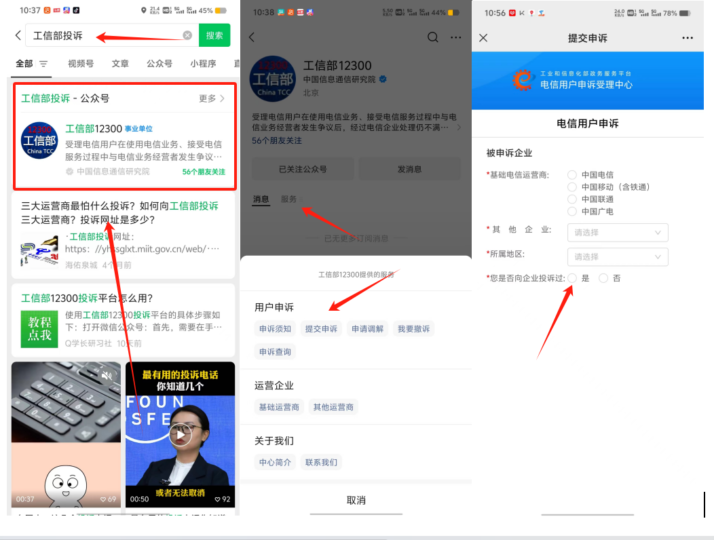The image size is (714, 540).
Task: Switch to the 小程序 tab
Action: (204, 63)
